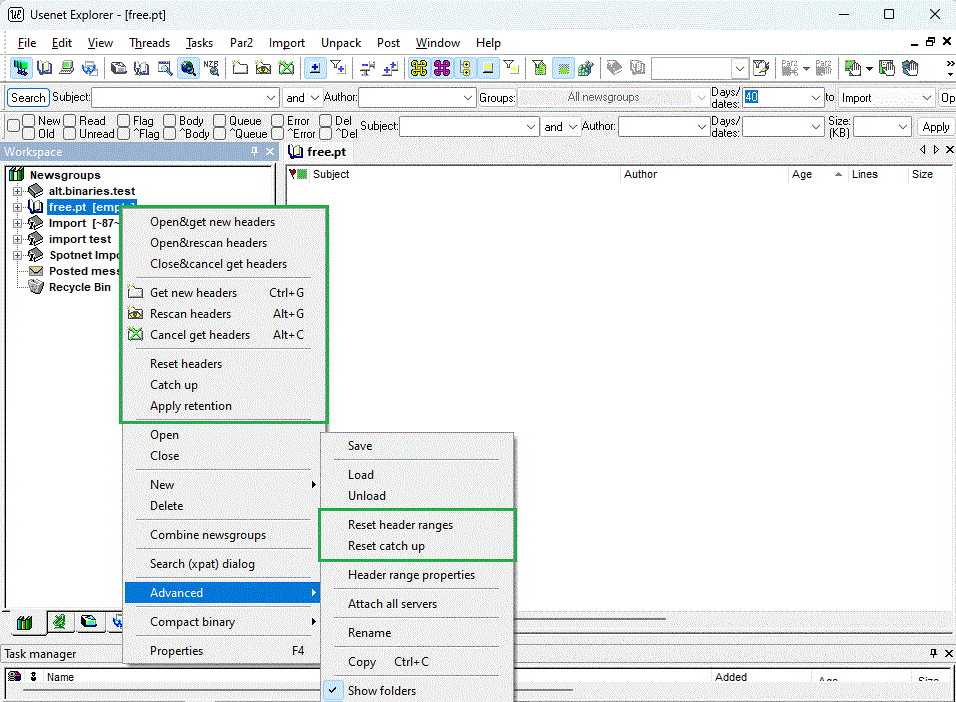Click the first yellow knot toolbar icon

[x=418, y=68]
